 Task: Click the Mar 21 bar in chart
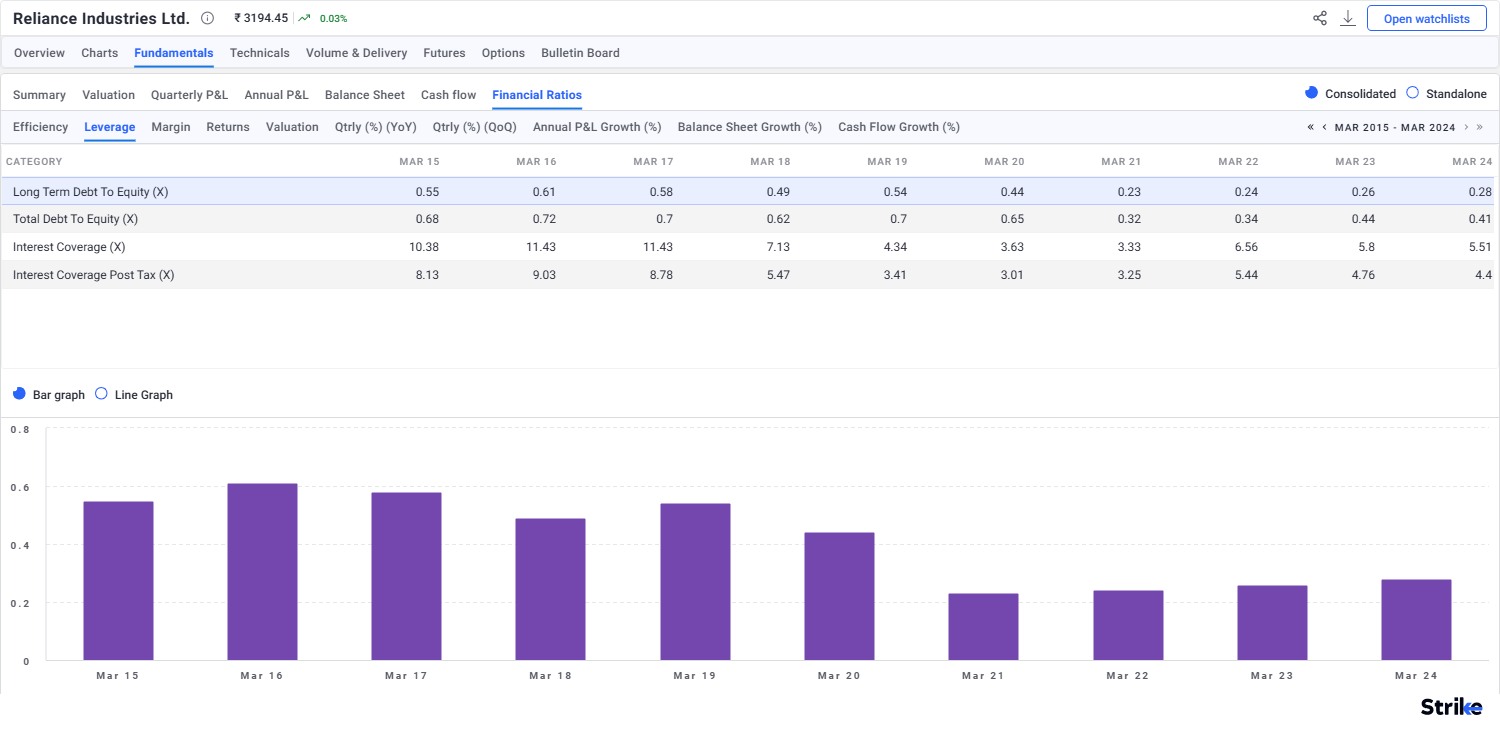(983, 627)
